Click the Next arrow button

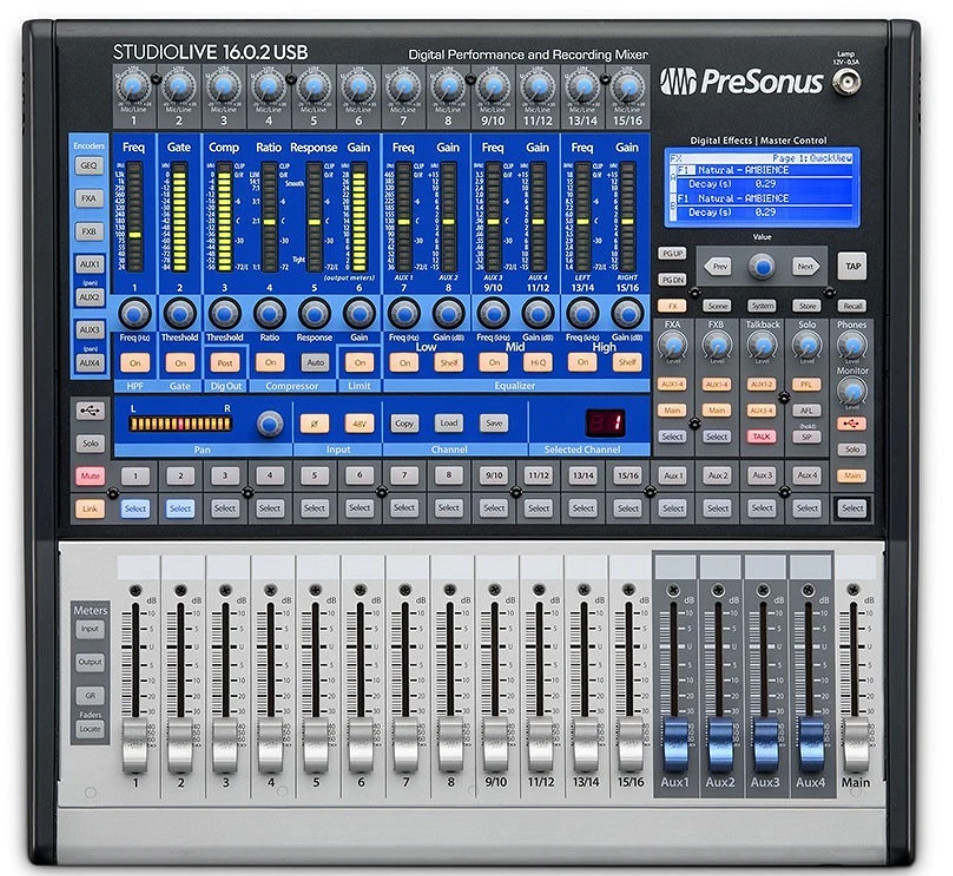tap(805, 266)
